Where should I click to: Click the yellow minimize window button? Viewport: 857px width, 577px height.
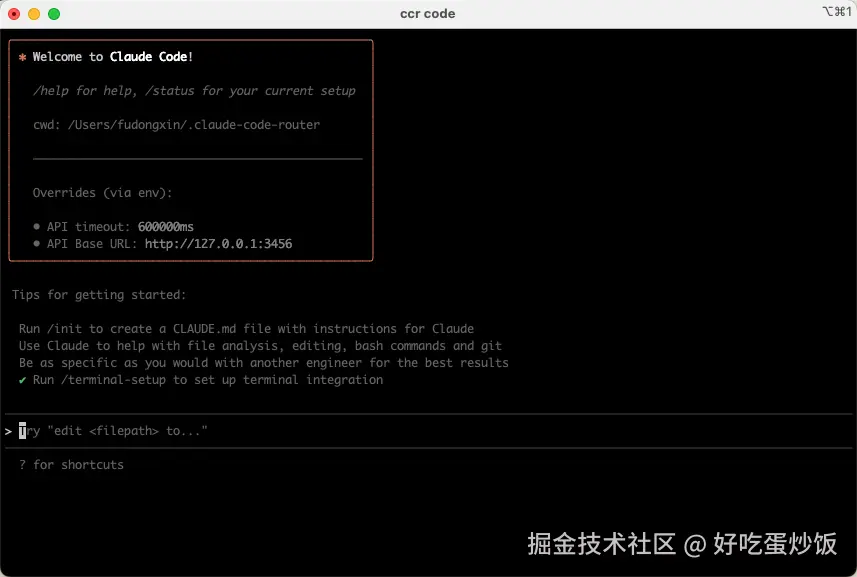tap(34, 14)
